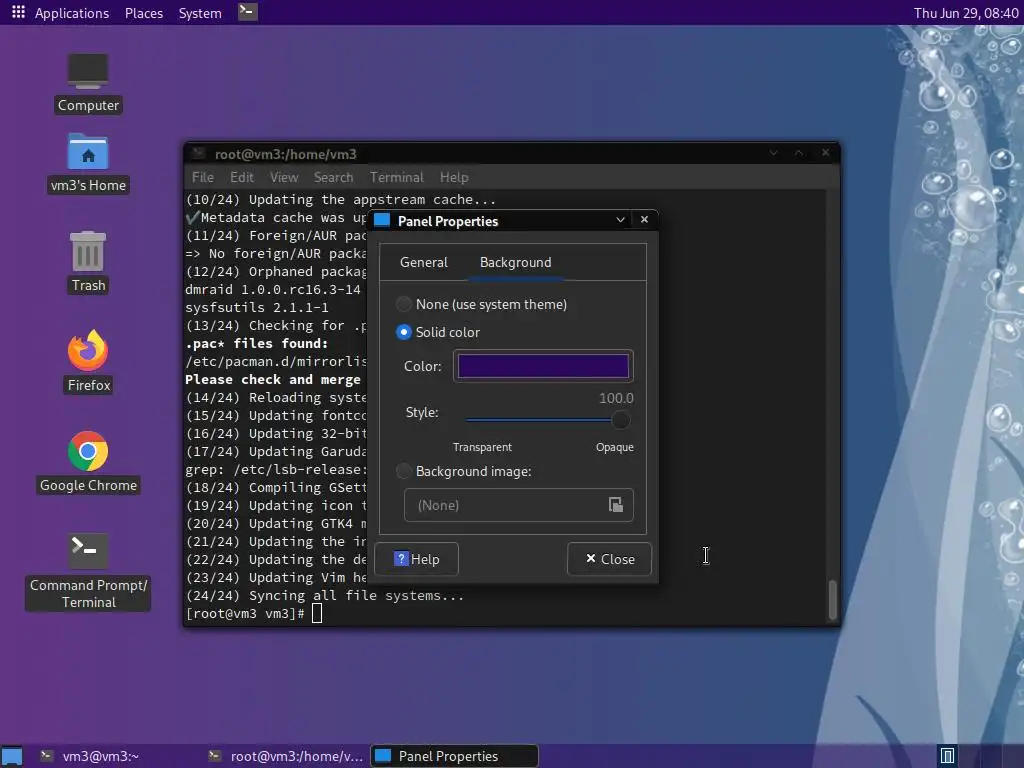Click the terminal window vertical scrollbar
1024x768 pixels.
click(x=833, y=600)
